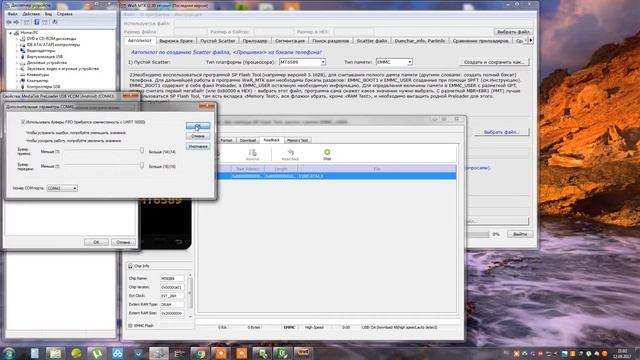Click the Chip Name field showing MT6589

172,278
